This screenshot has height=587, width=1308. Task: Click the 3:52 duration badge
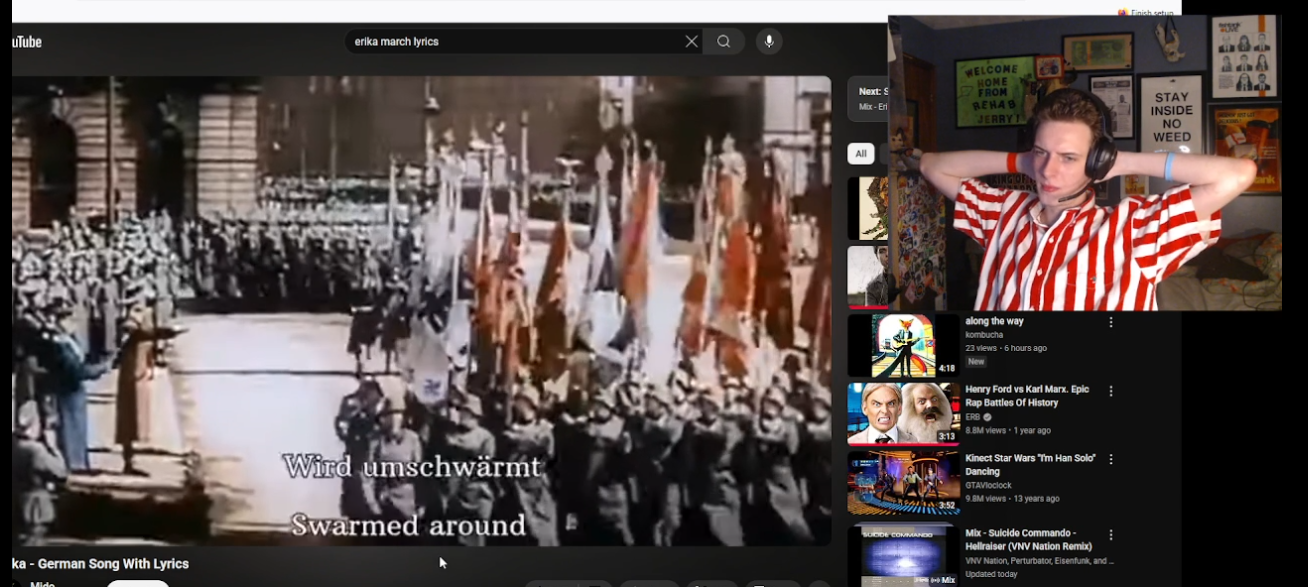coord(946,505)
